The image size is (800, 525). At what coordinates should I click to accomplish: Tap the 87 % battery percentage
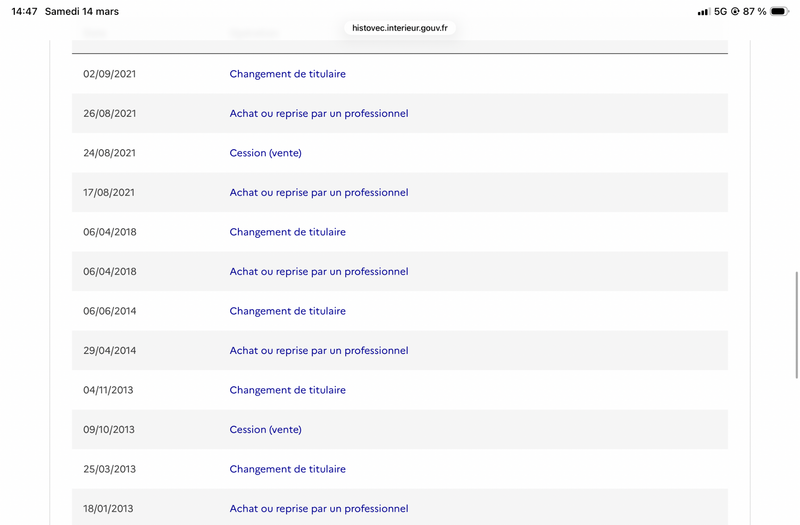[x=755, y=12]
